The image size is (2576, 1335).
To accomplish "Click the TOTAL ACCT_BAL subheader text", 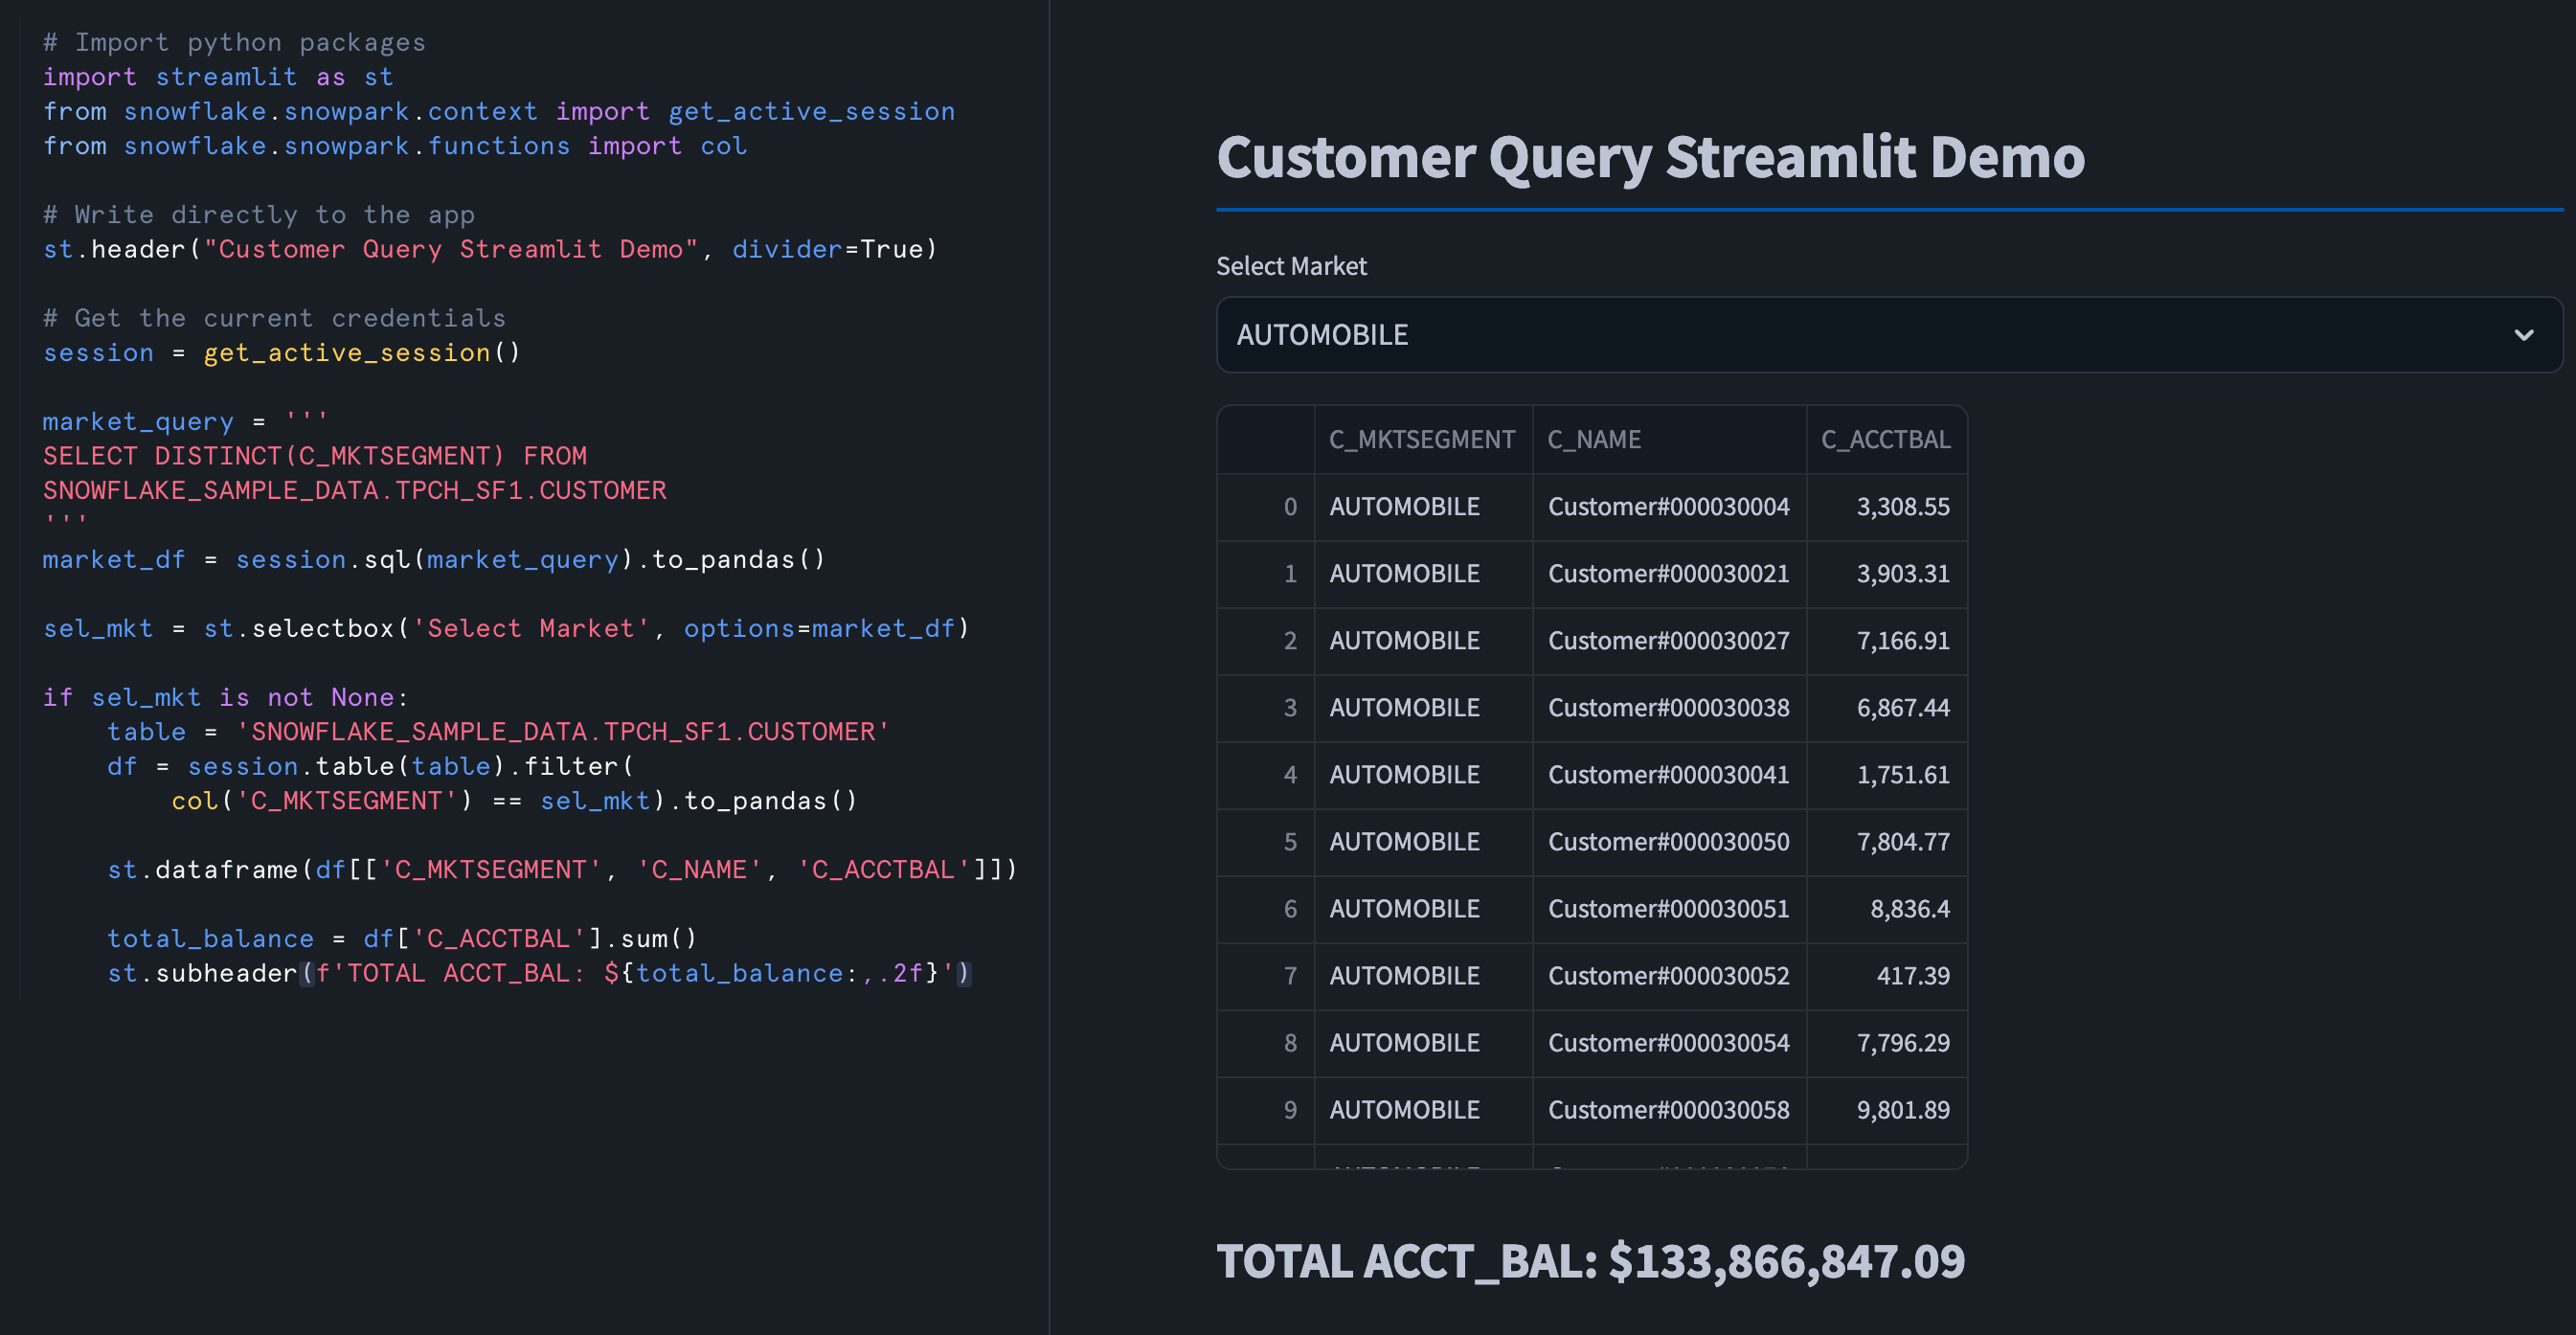I will tap(1590, 1261).
